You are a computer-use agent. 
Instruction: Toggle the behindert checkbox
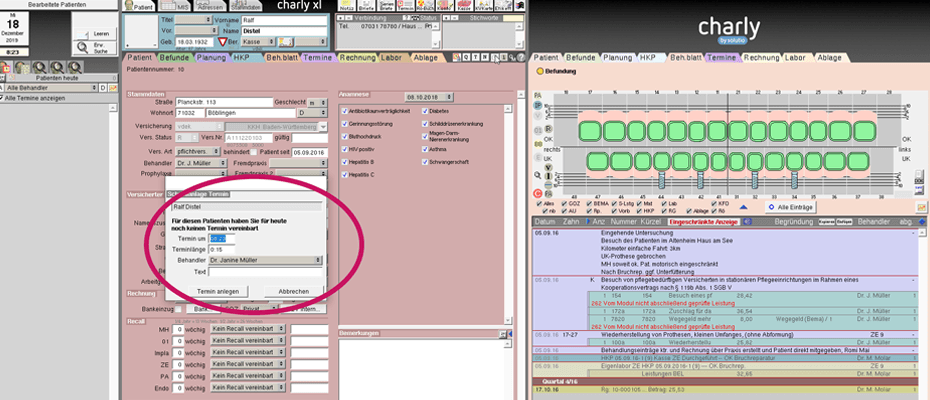tap(253, 153)
